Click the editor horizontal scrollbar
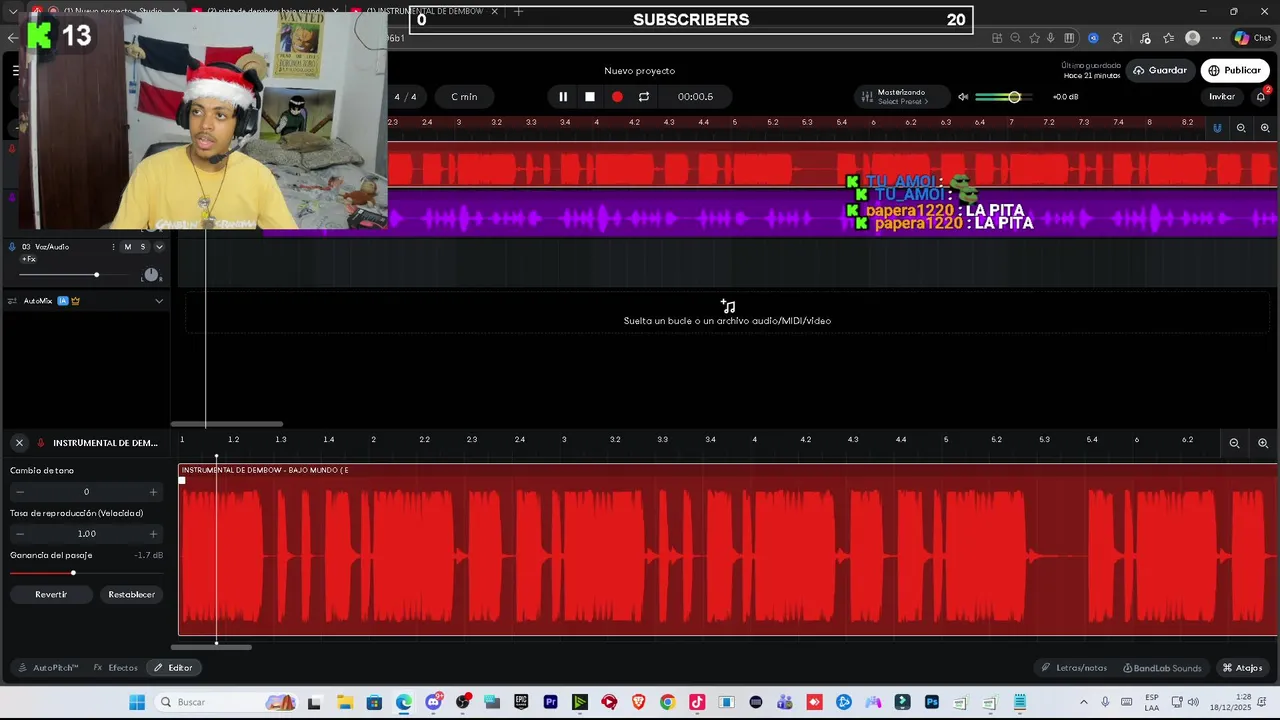 [211, 647]
